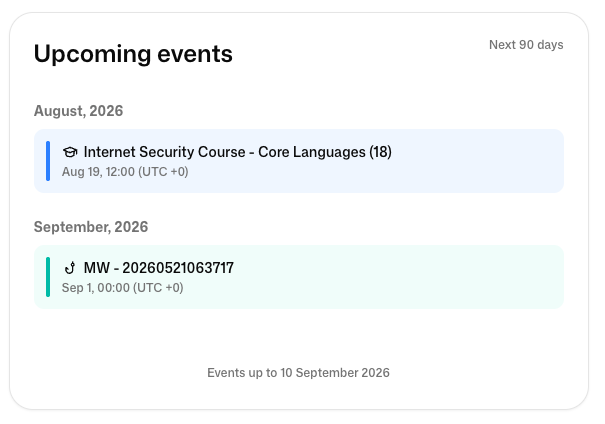Select the Sep 1, 00:00 date text

(96, 288)
